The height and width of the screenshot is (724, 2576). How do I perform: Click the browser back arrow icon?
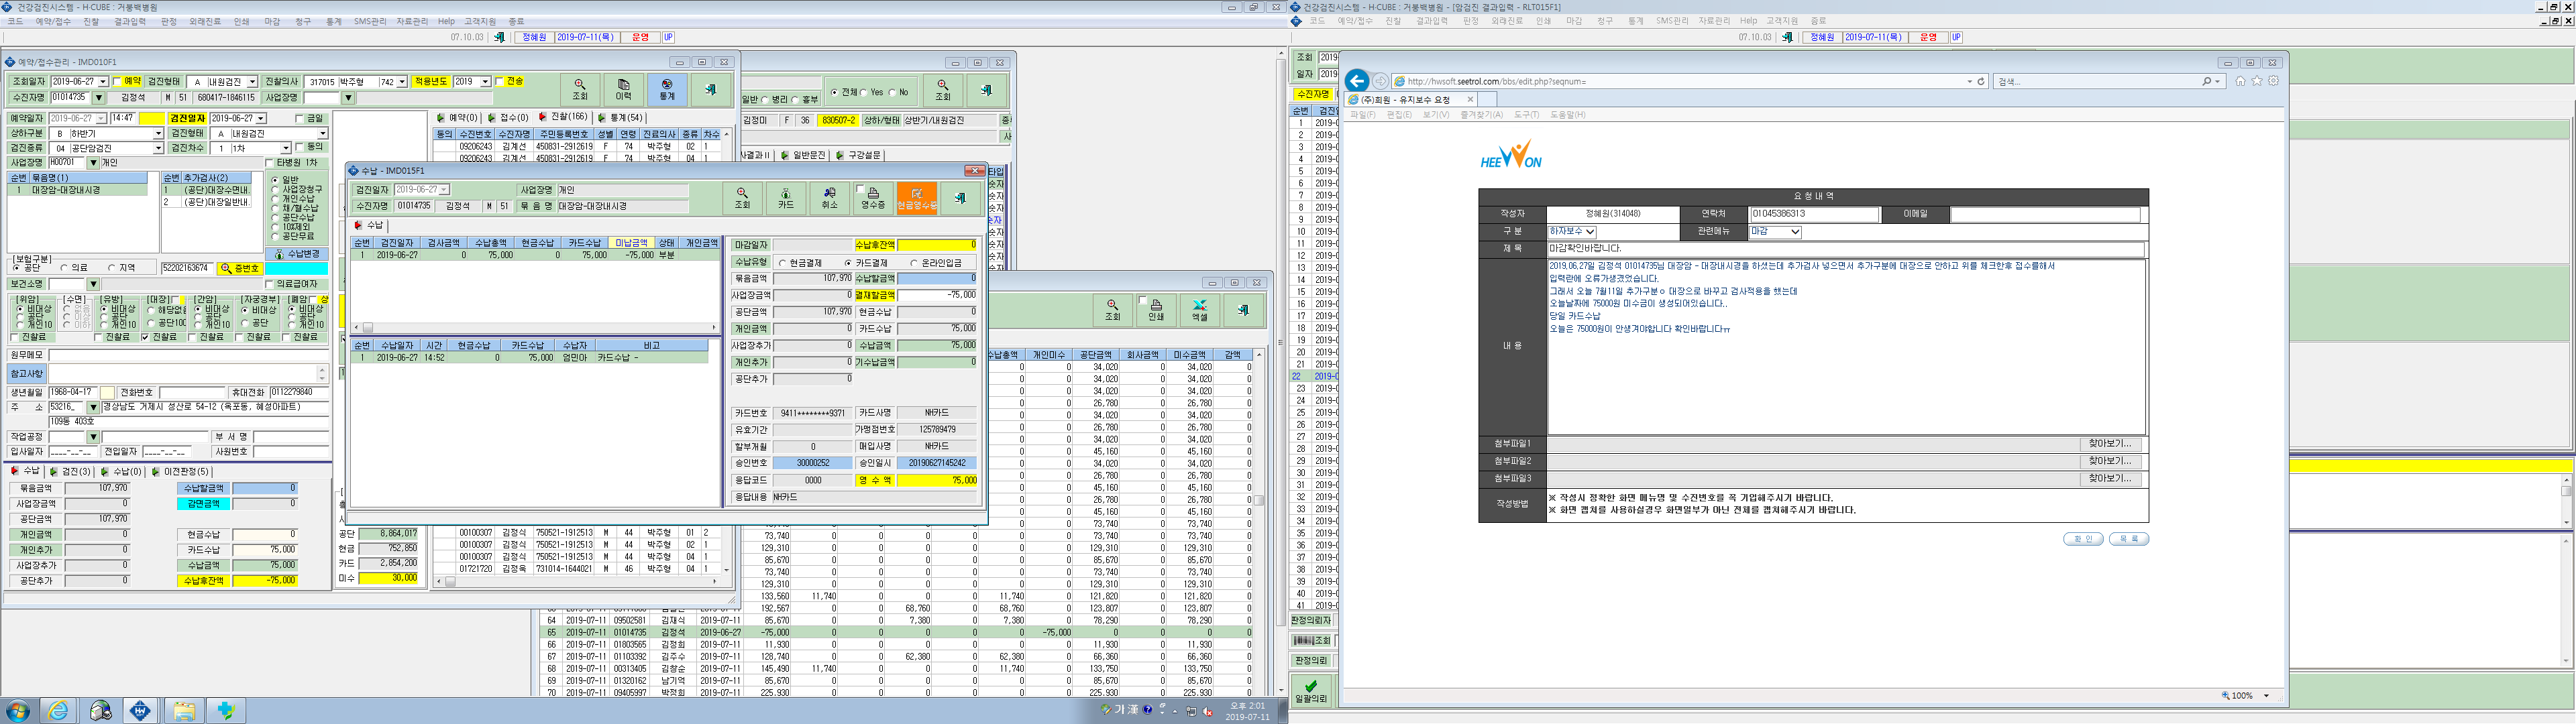(x=1356, y=81)
